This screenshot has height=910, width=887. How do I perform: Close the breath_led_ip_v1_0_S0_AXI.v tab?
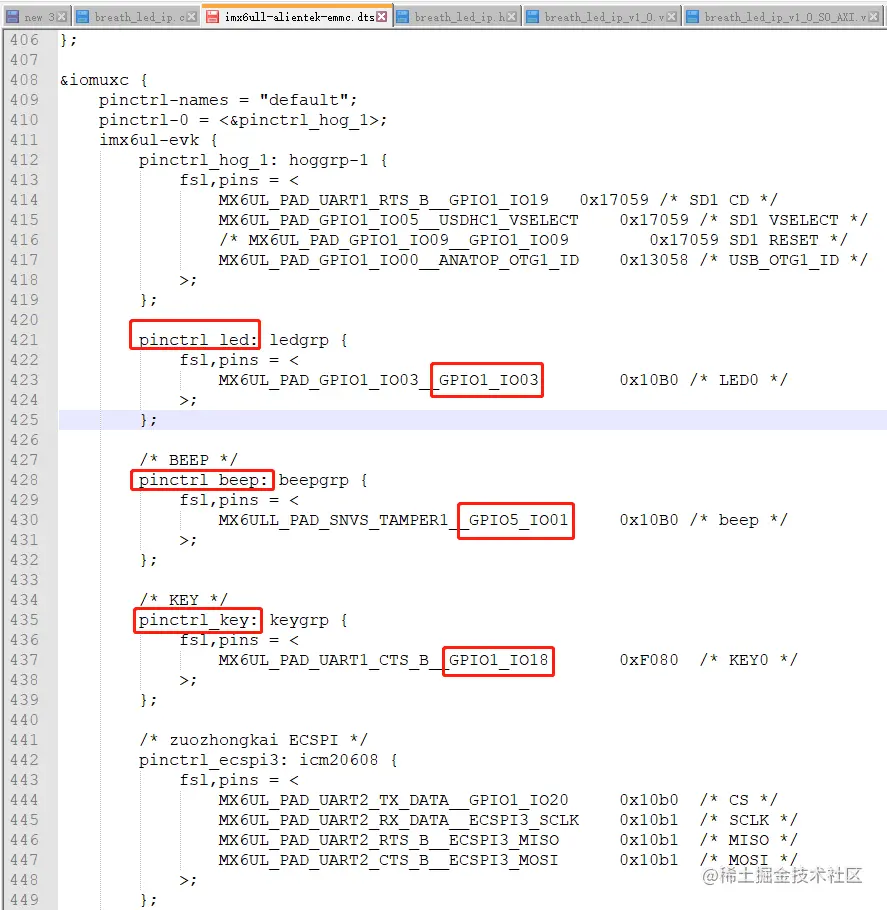[x=874, y=17]
